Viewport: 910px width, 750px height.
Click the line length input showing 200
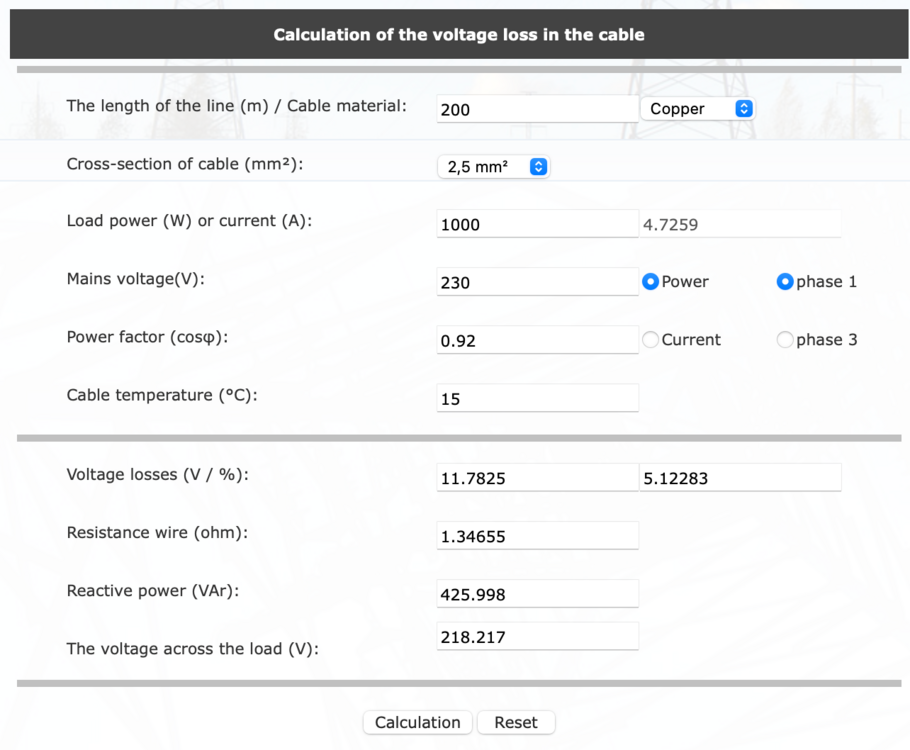click(536, 109)
